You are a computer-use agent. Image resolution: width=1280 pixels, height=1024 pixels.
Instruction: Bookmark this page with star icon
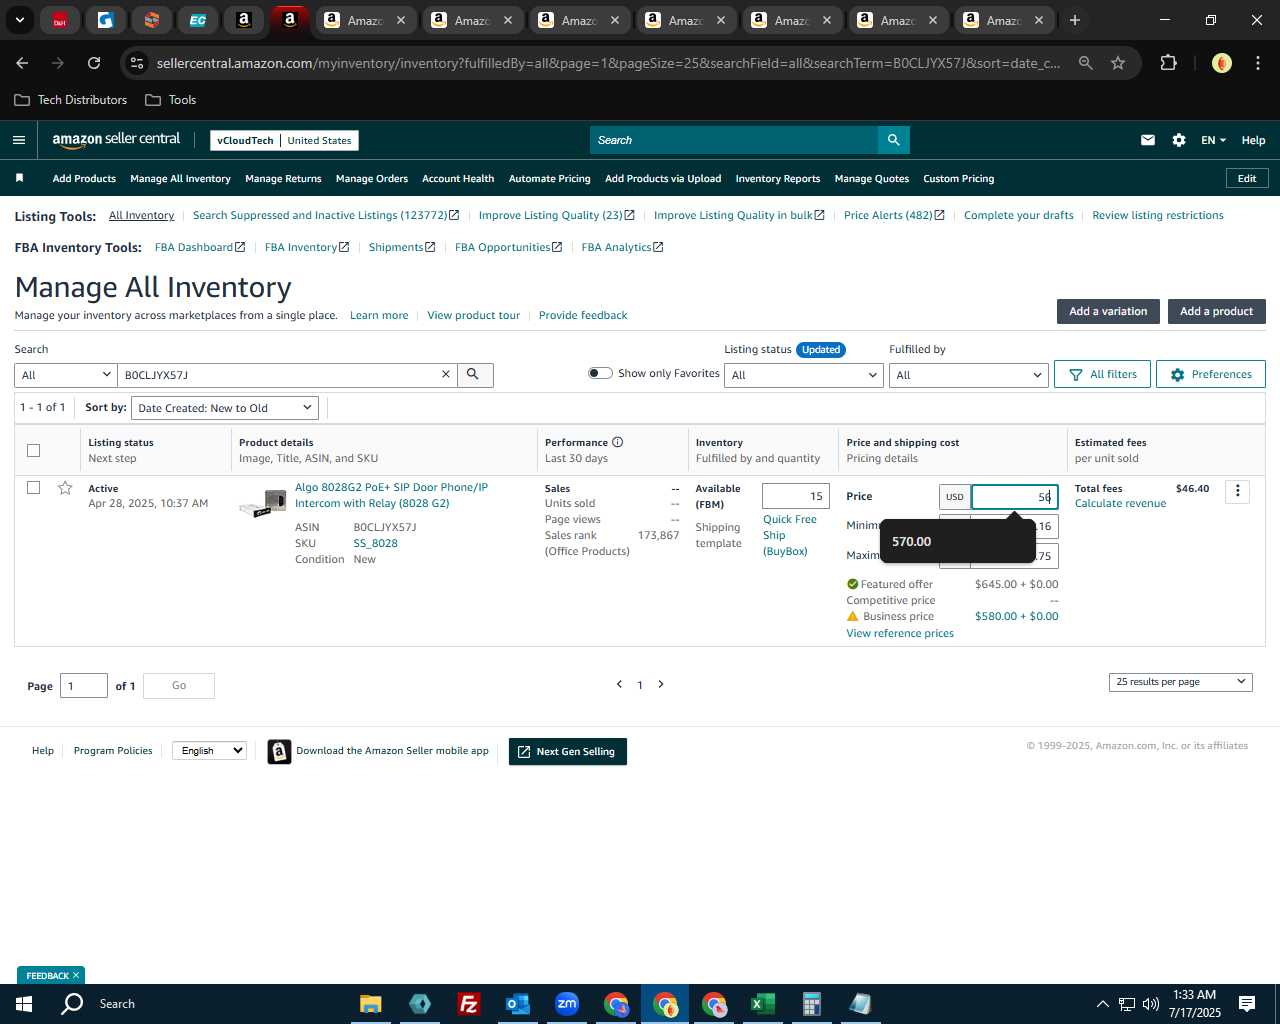[x=1118, y=63]
